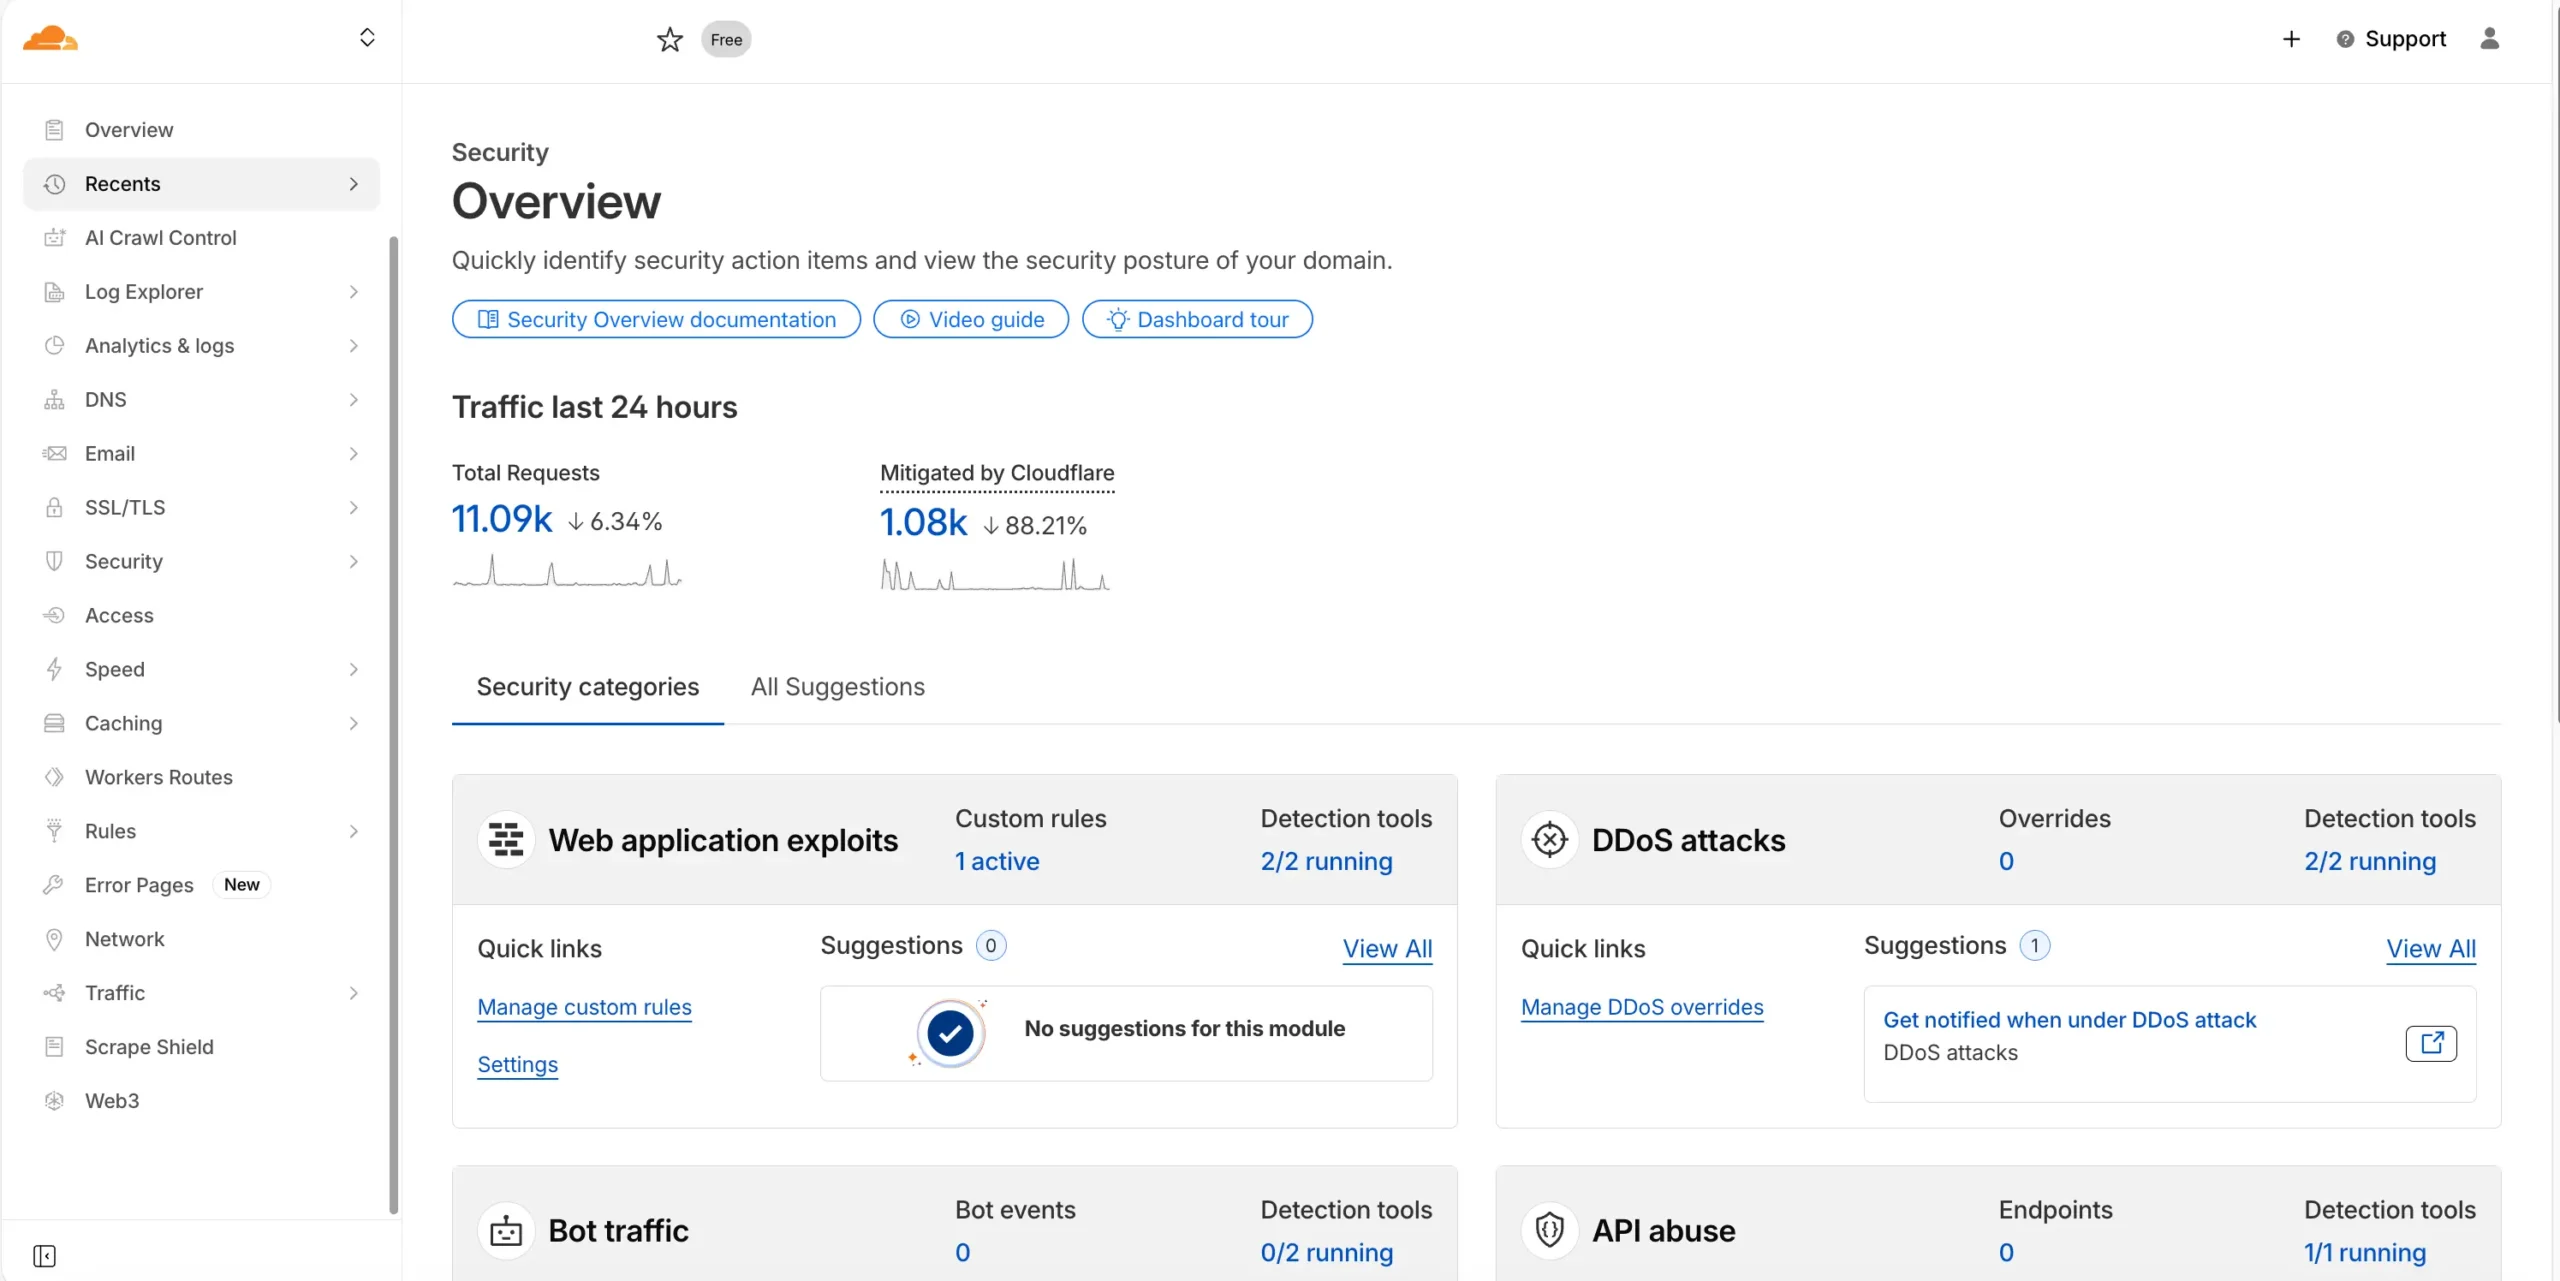Viewport: 2560px width, 1281px height.
Task: Click the Total Requests sparkline chart
Action: pos(567,570)
